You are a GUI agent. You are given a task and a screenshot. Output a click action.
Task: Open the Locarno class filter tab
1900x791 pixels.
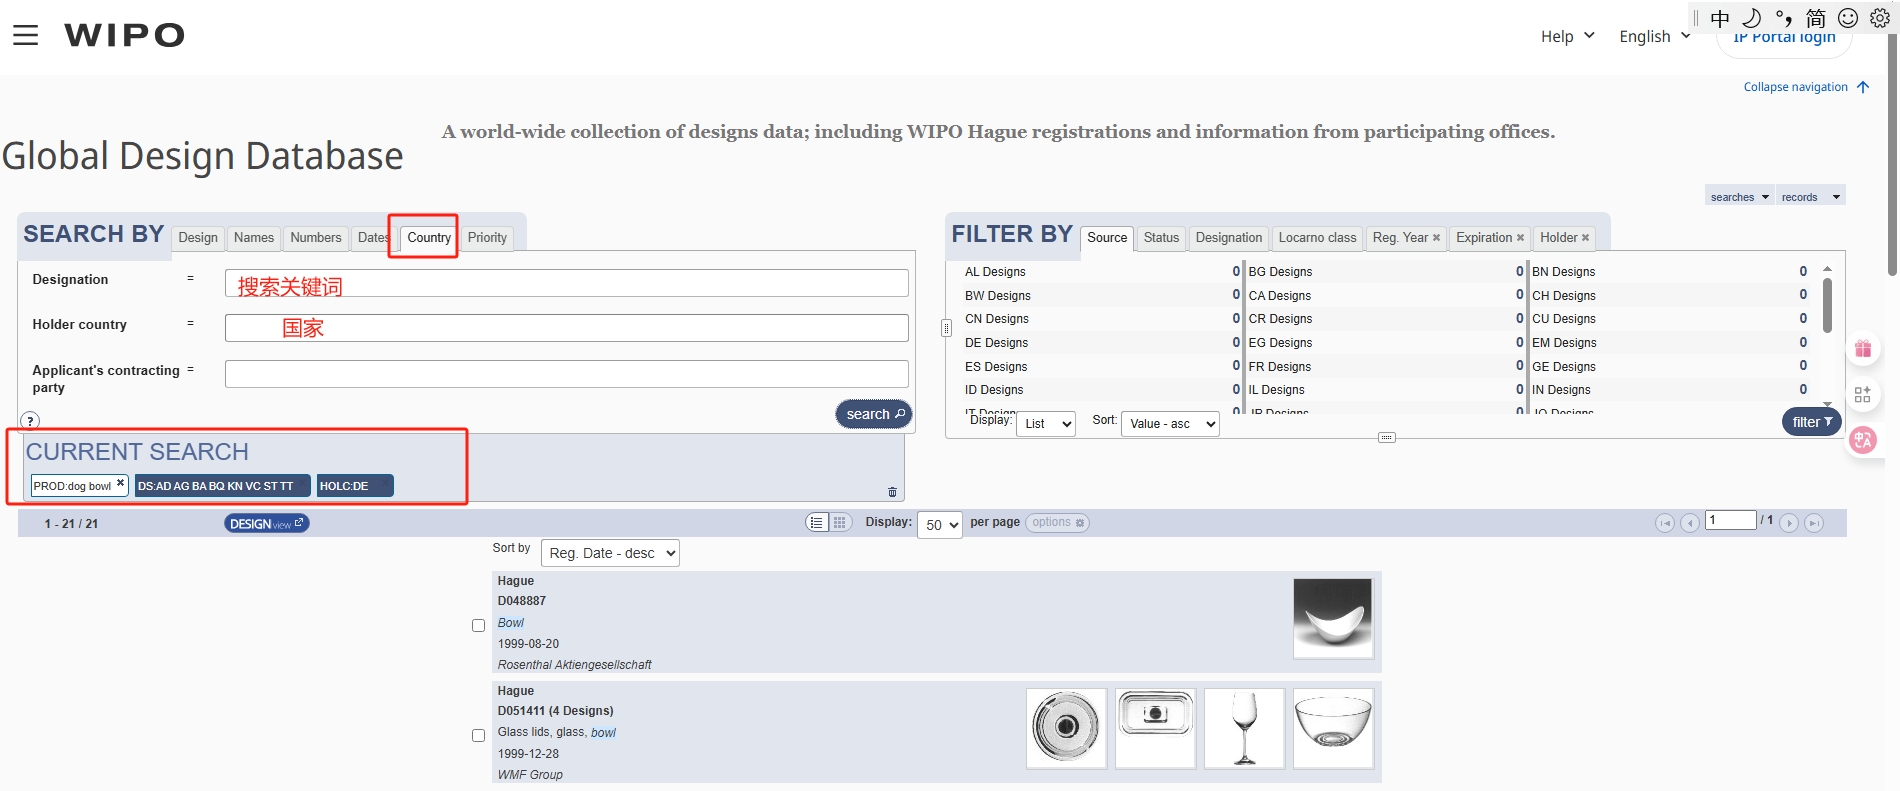coord(1317,238)
